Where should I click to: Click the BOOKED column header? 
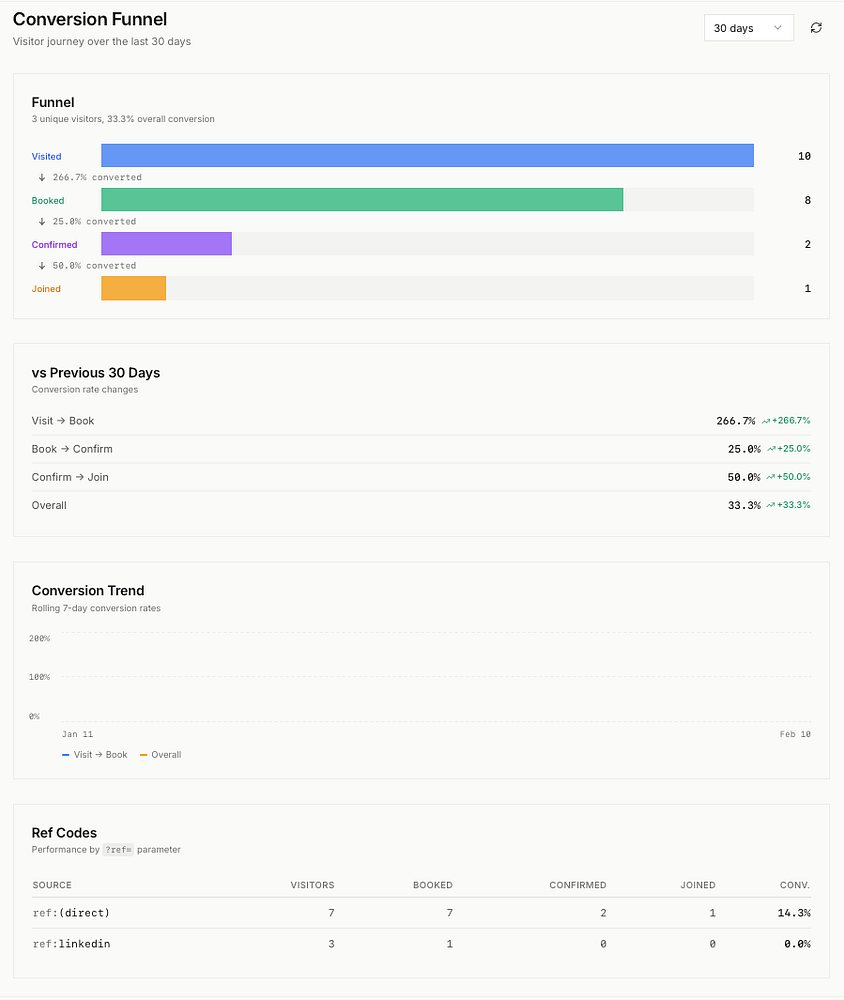433,885
